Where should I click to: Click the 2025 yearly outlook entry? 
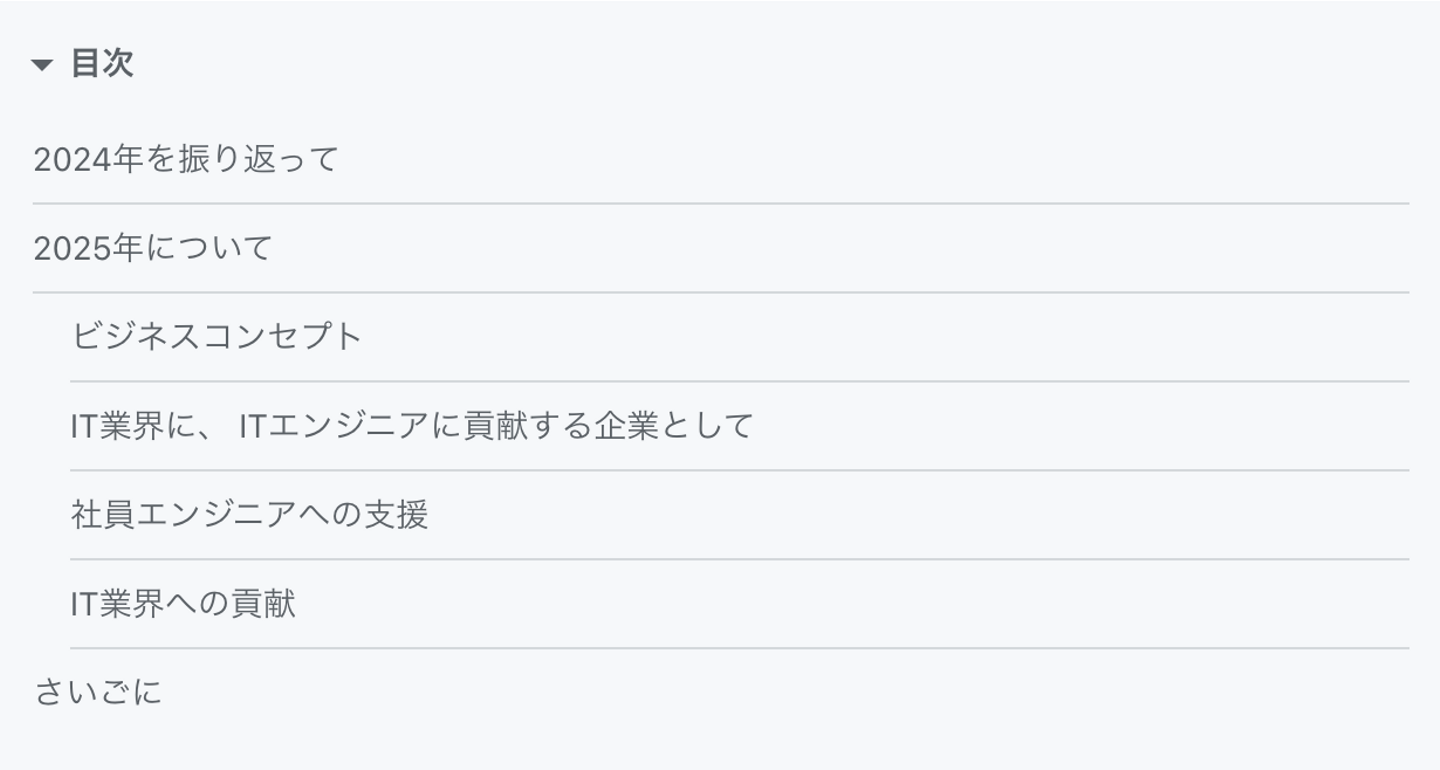tap(153, 249)
